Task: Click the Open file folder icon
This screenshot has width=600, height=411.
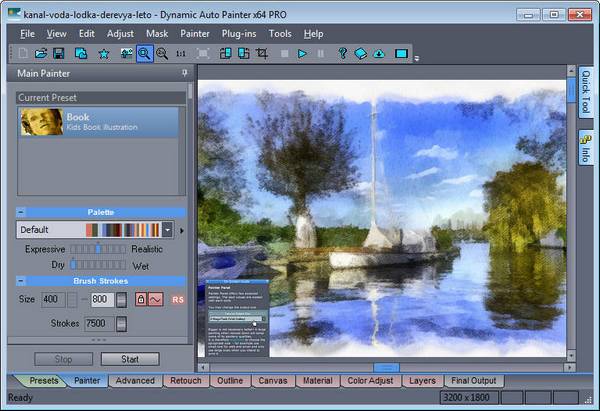Action: (41, 53)
